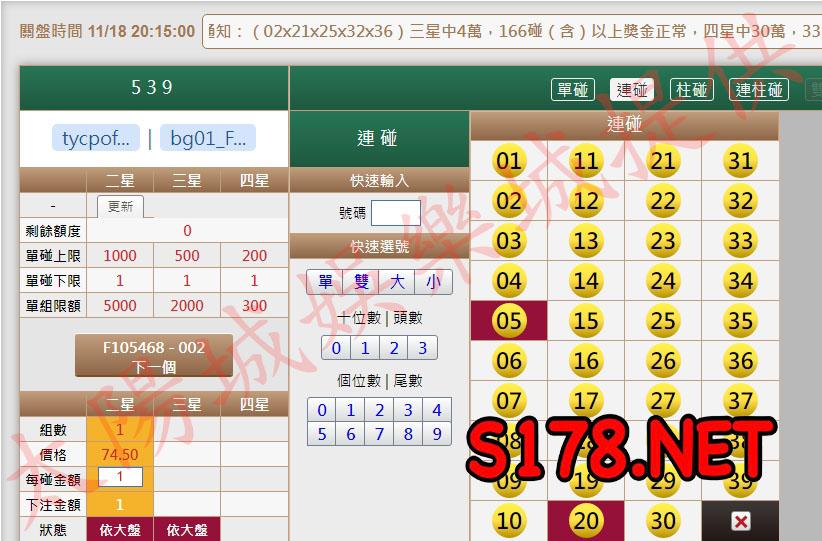Pick ball 06 in 連碰 grid

point(509,360)
